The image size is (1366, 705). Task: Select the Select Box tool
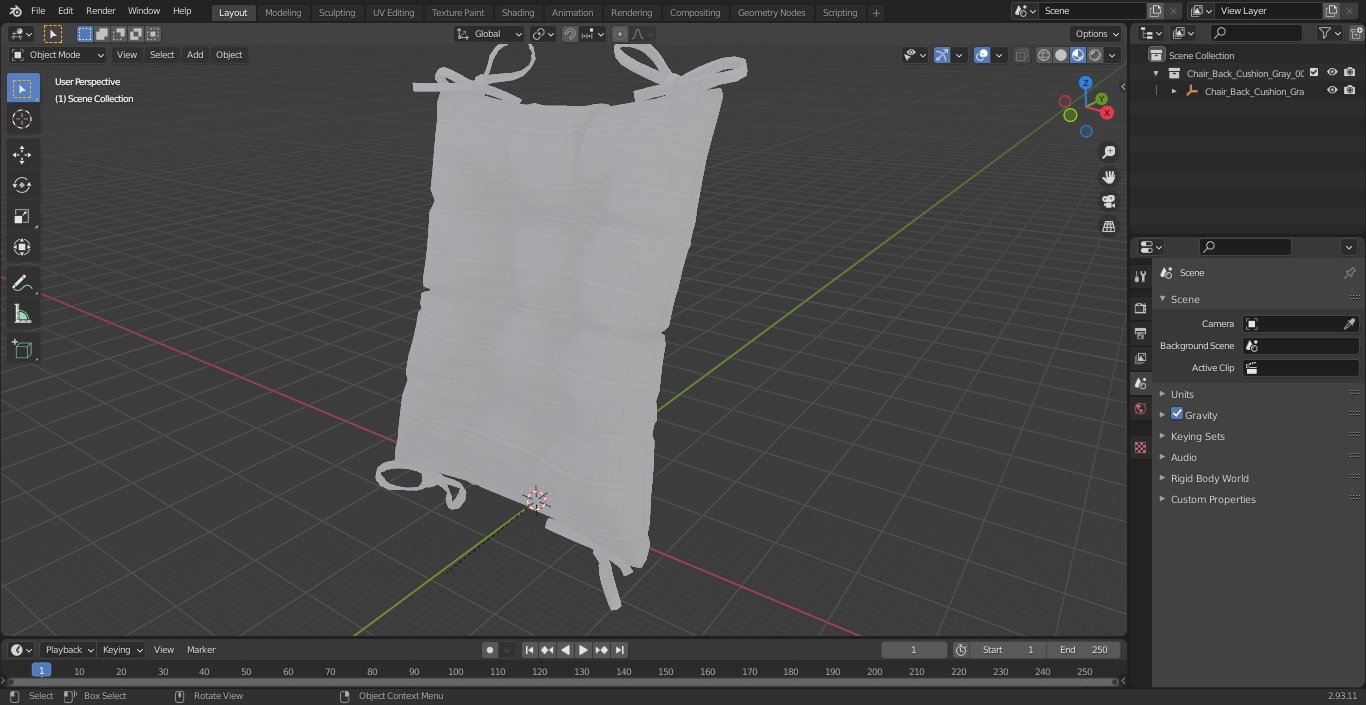pyautogui.click(x=22, y=89)
